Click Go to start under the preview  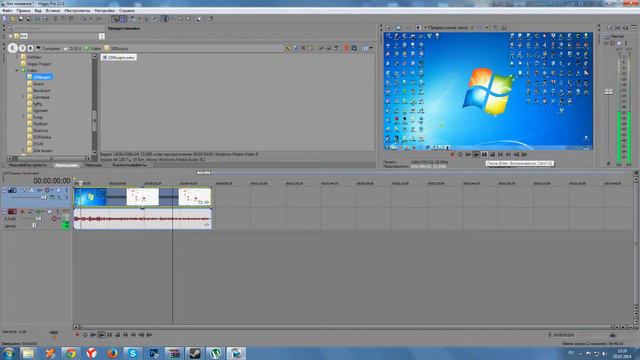pyautogui.click(x=500, y=155)
